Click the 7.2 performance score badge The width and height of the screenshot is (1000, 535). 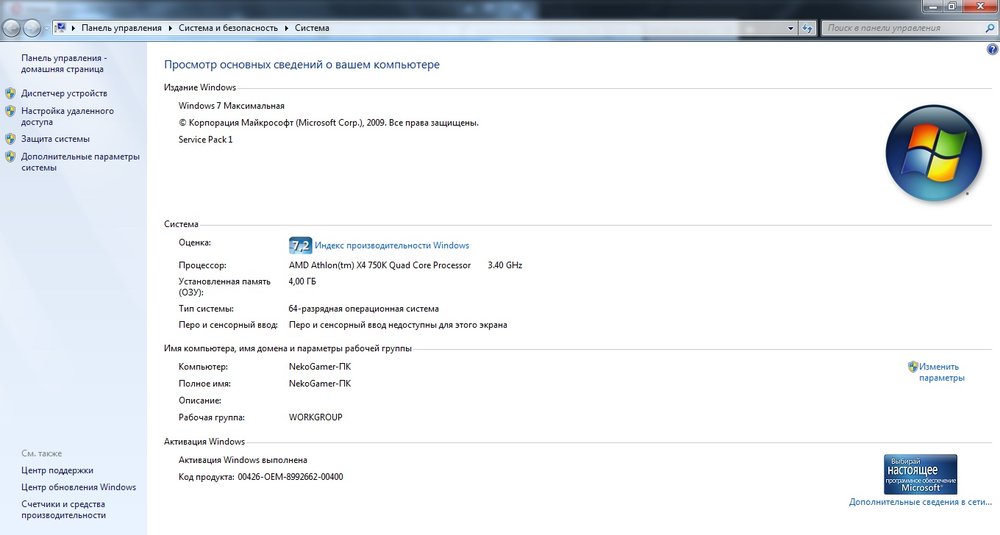pyautogui.click(x=300, y=245)
